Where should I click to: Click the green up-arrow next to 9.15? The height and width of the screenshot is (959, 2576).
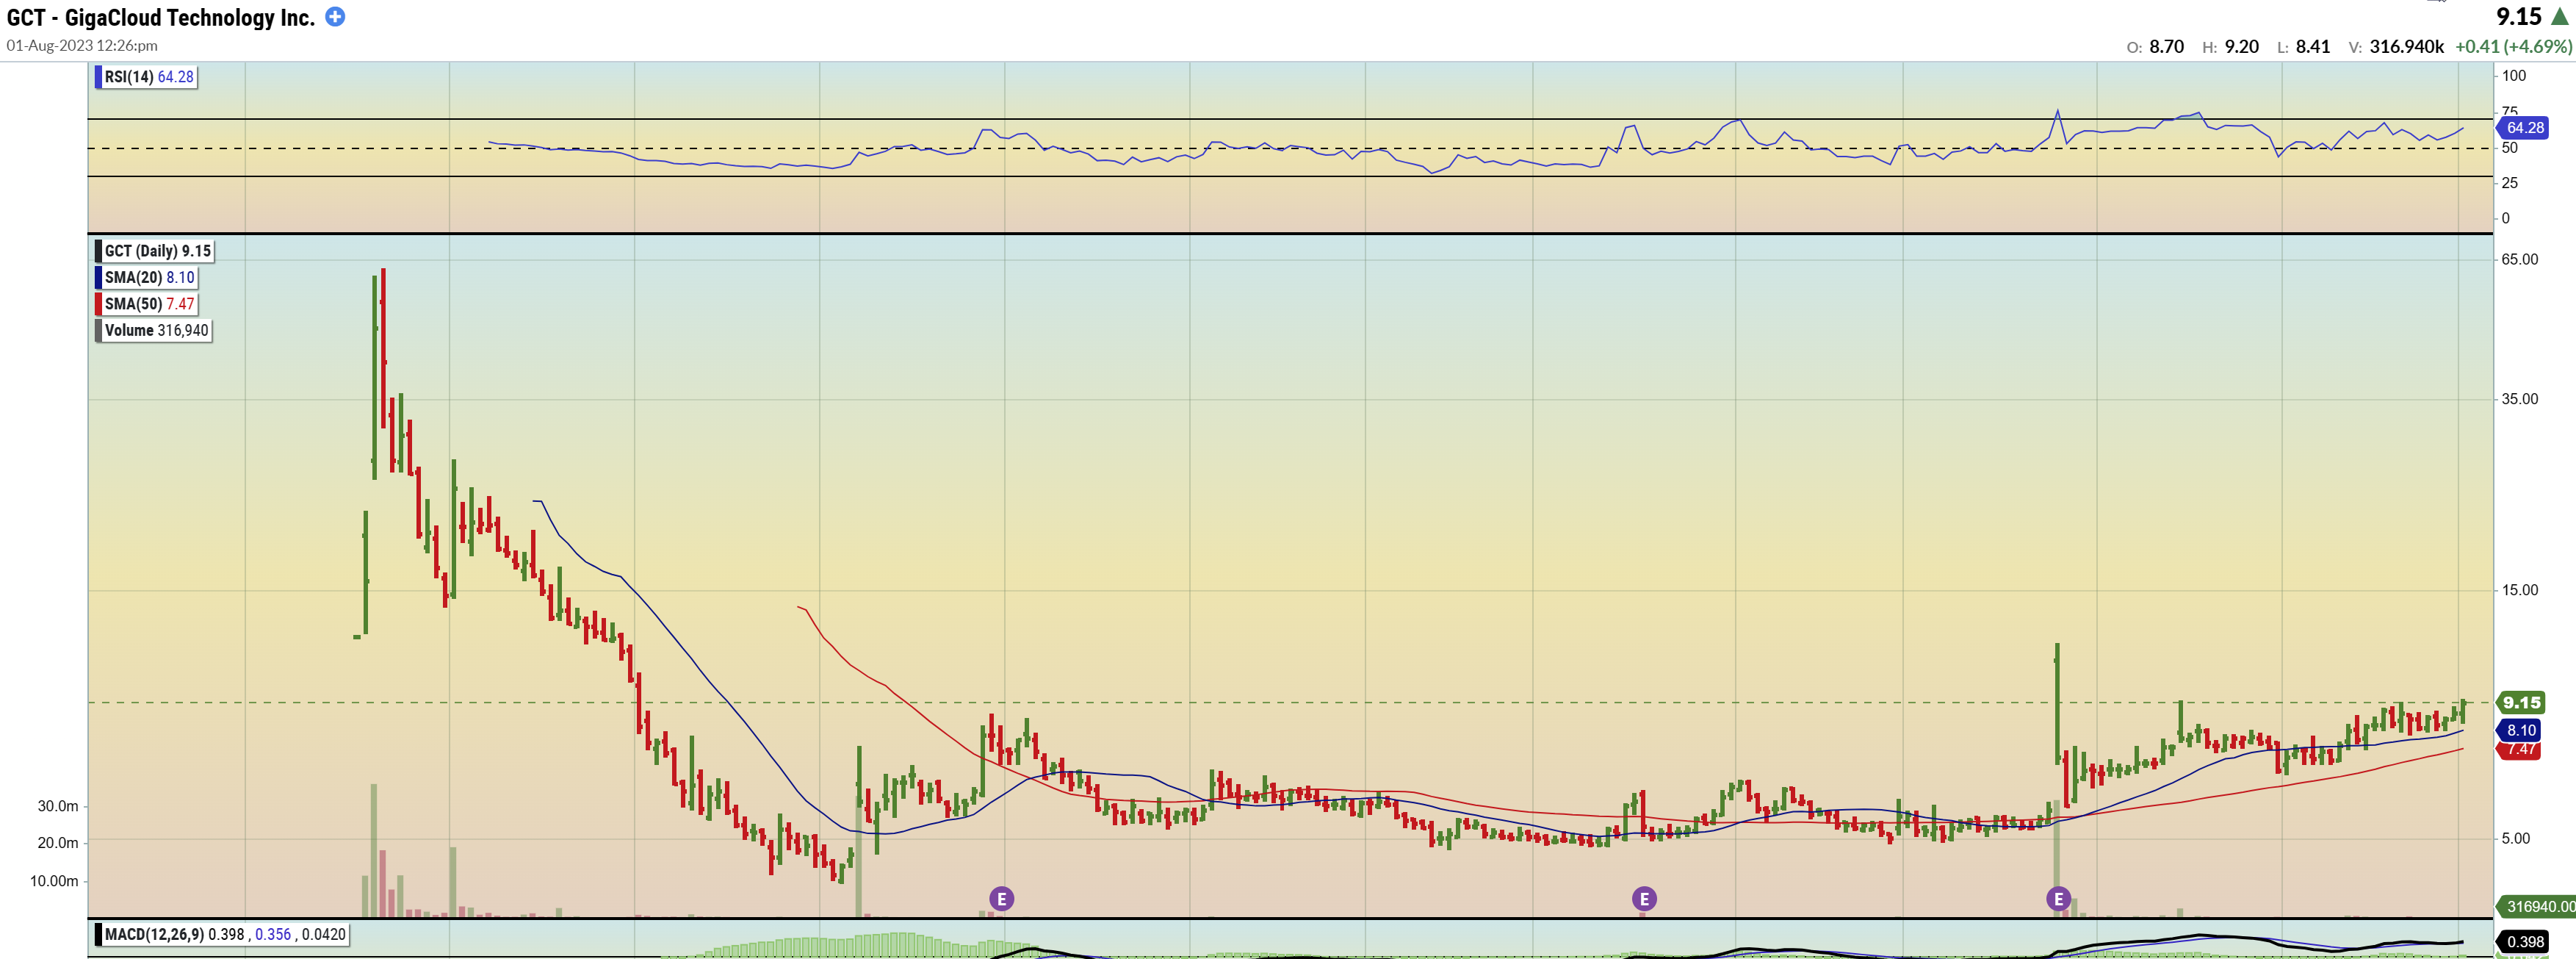tap(2560, 17)
